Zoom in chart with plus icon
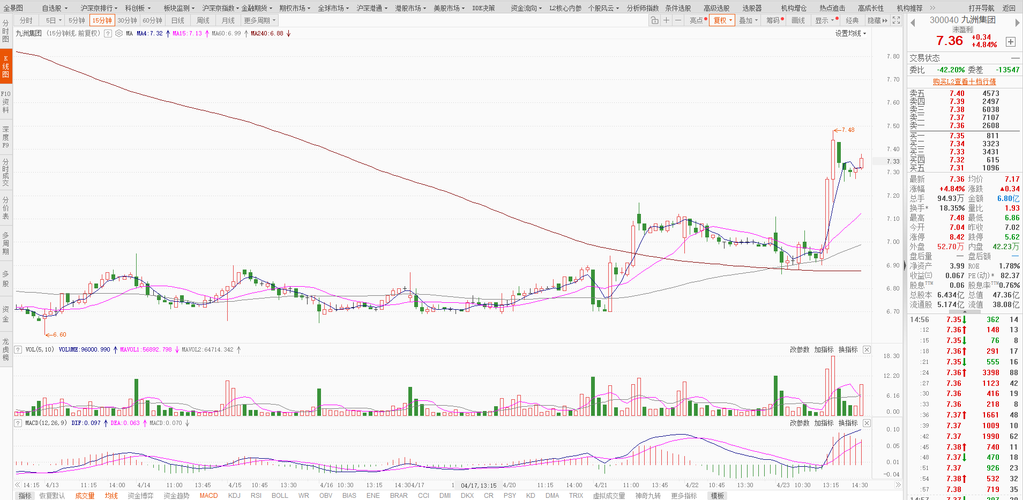The width and height of the screenshot is (1023, 500). tap(666, 20)
